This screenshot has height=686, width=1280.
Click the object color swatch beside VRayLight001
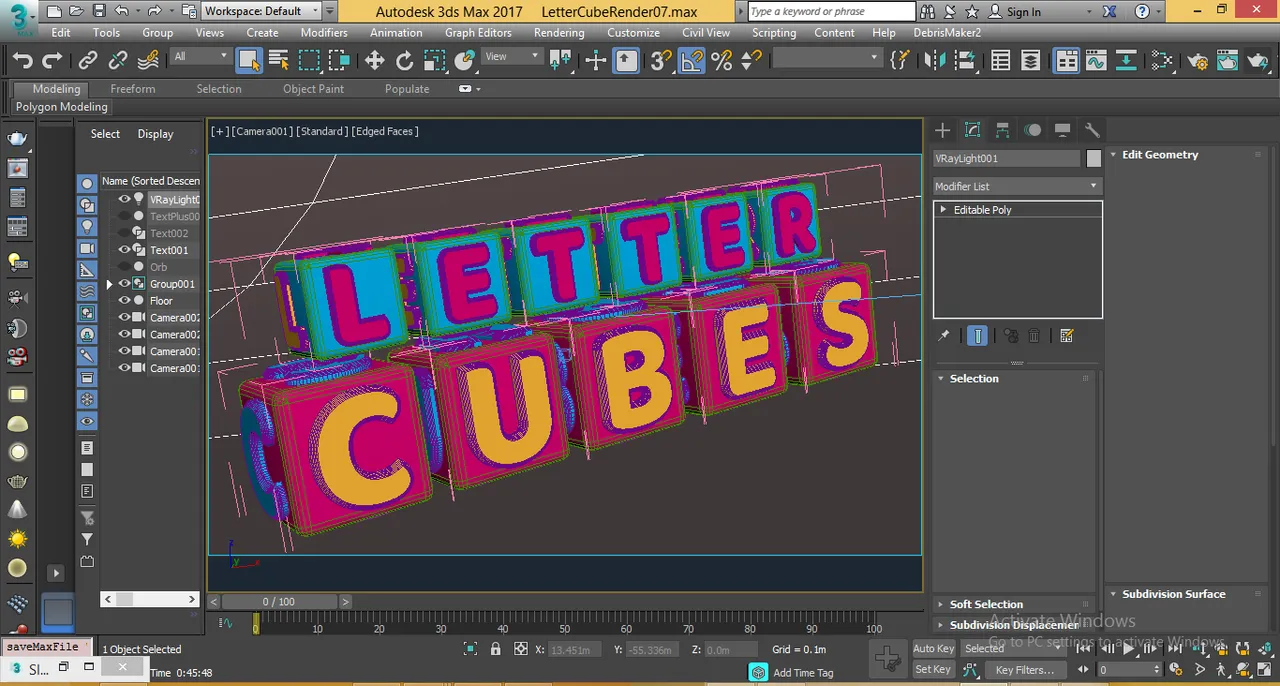click(1094, 158)
